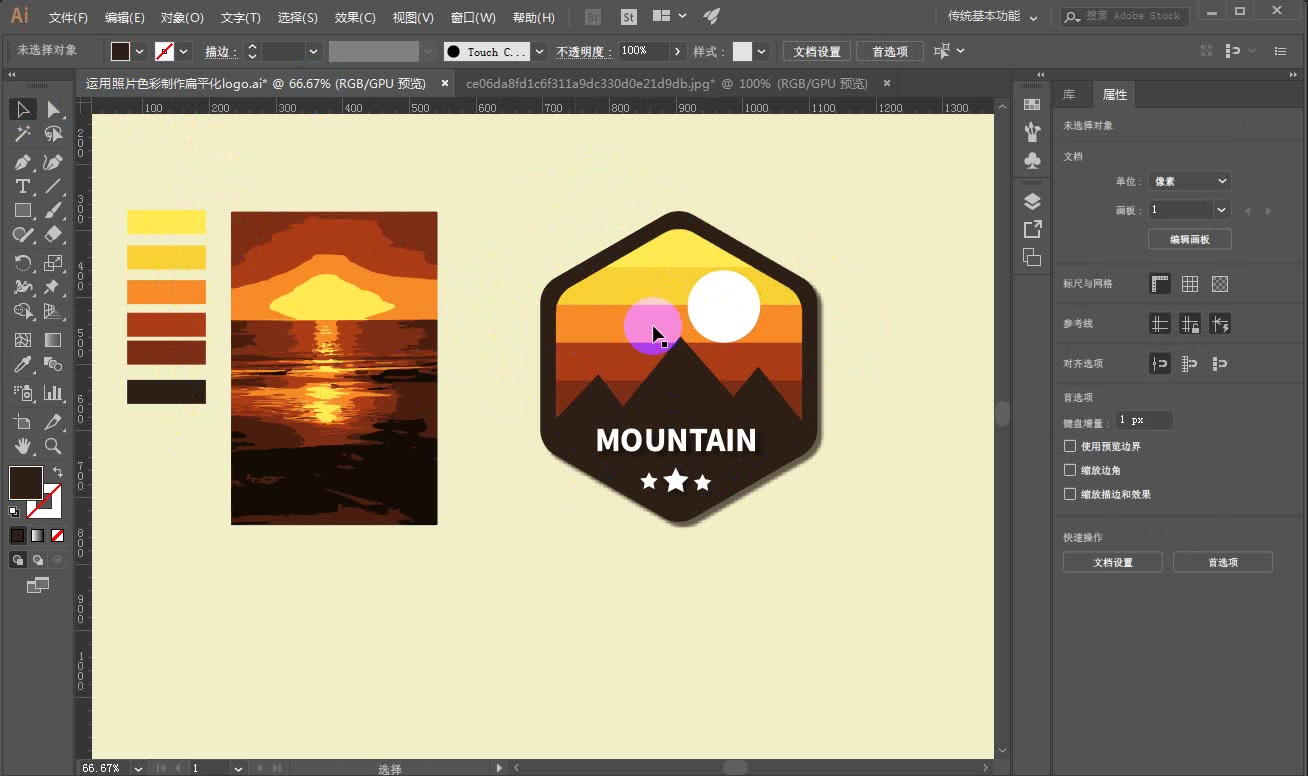Select the Rotate tool
Screen dimensions: 1308x776
[x=22, y=263]
